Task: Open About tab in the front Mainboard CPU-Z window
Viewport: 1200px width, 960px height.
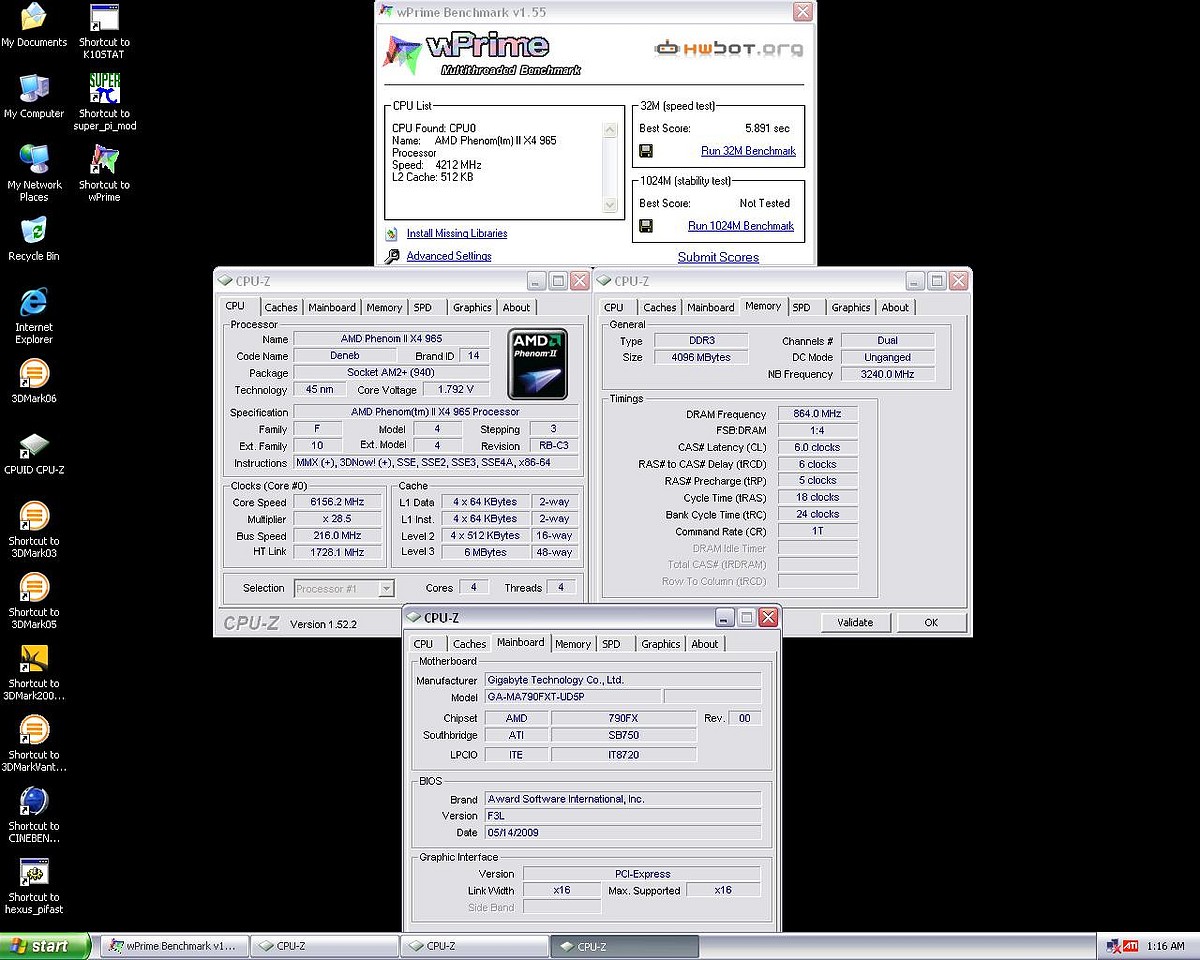Action: point(705,645)
